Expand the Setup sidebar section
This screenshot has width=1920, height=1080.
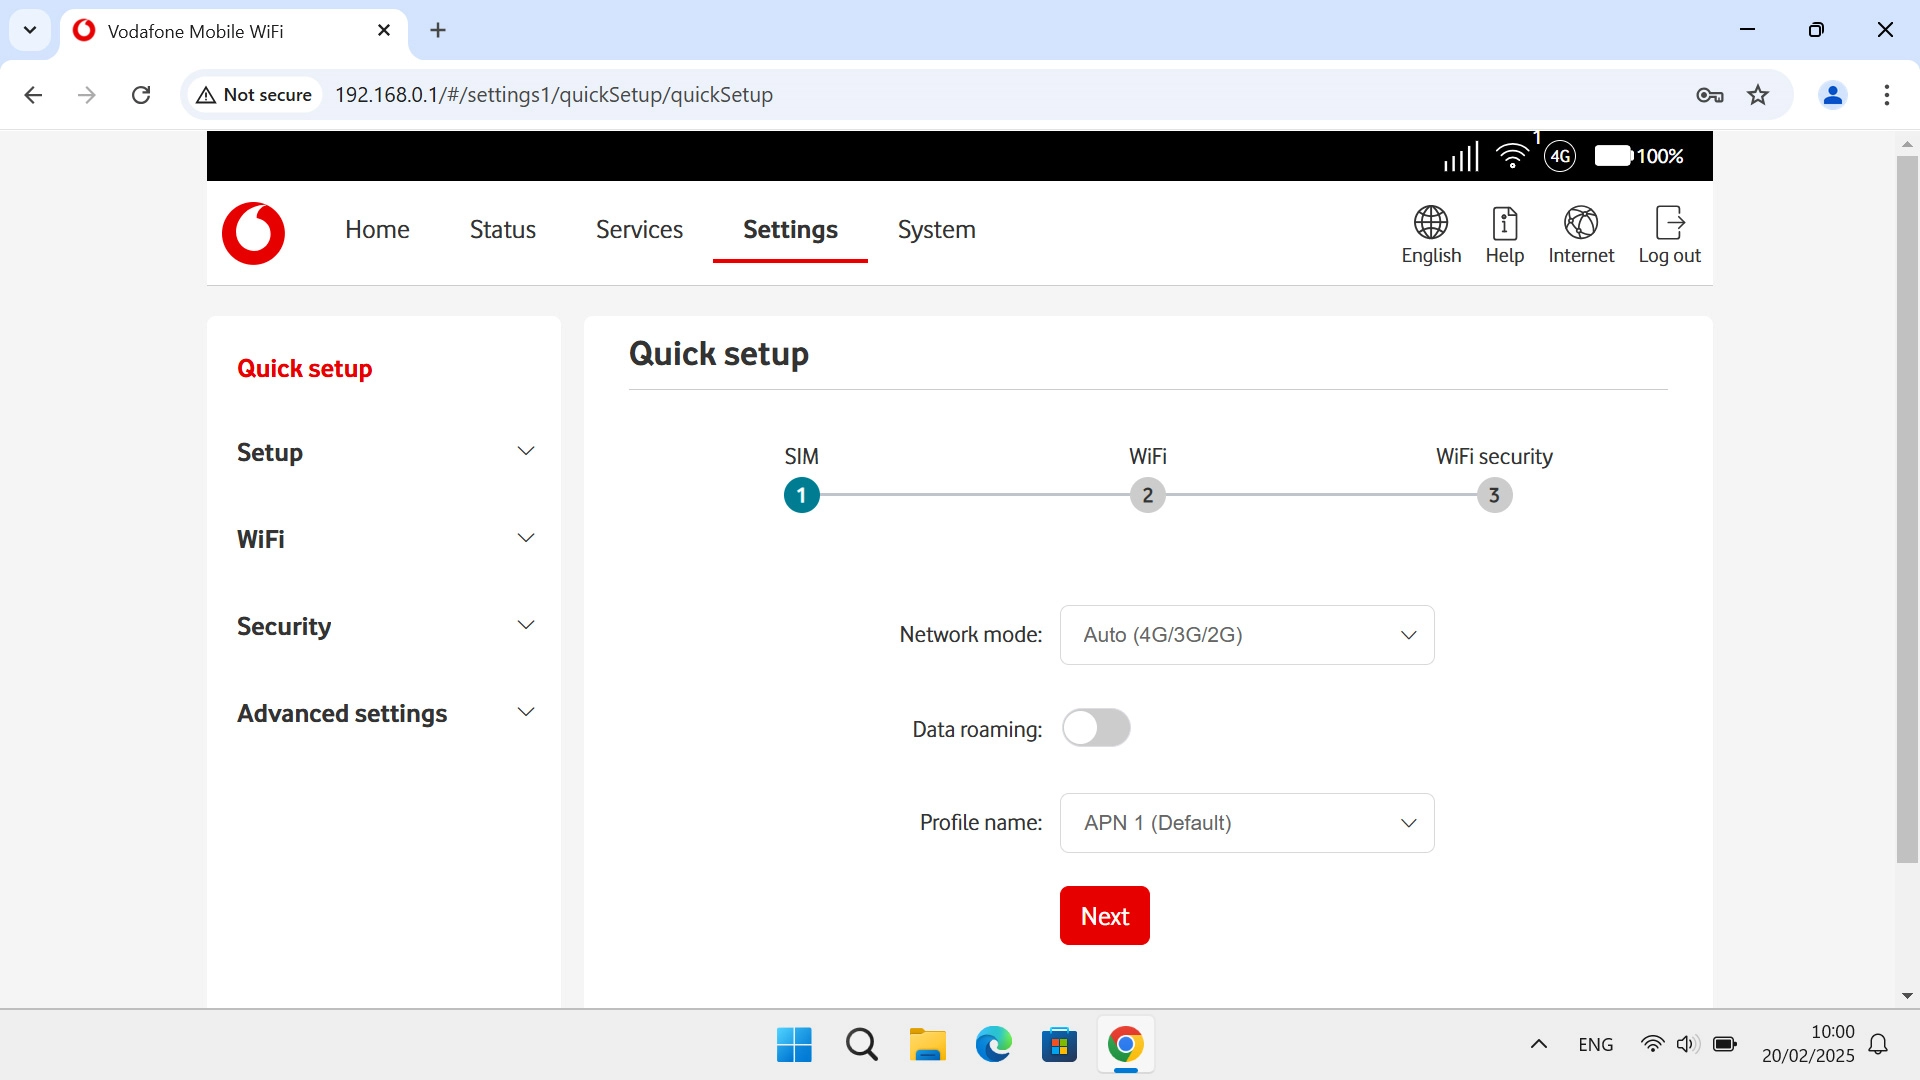coord(385,452)
